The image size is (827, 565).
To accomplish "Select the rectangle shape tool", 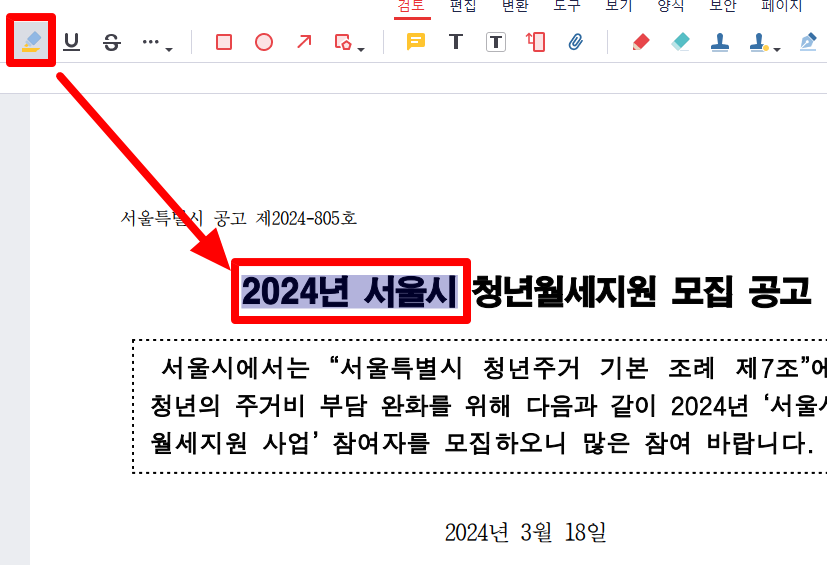I will (x=224, y=42).
